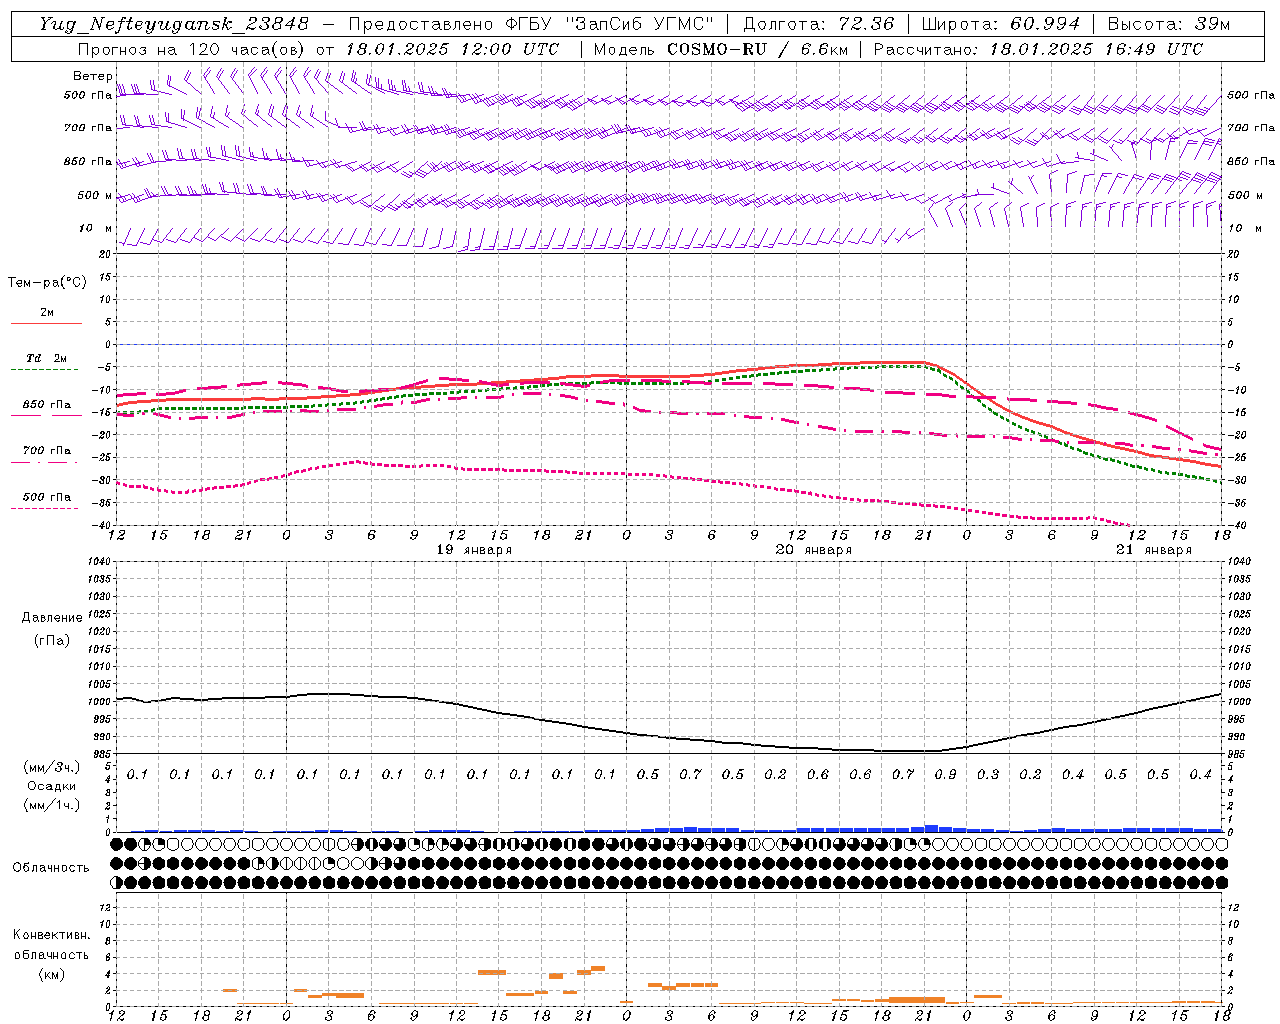Click the forecast start time 18.01.2025 12:00 UTC
The height and width of the screenshot is (1024, 1280).
[x=452, y=49]
